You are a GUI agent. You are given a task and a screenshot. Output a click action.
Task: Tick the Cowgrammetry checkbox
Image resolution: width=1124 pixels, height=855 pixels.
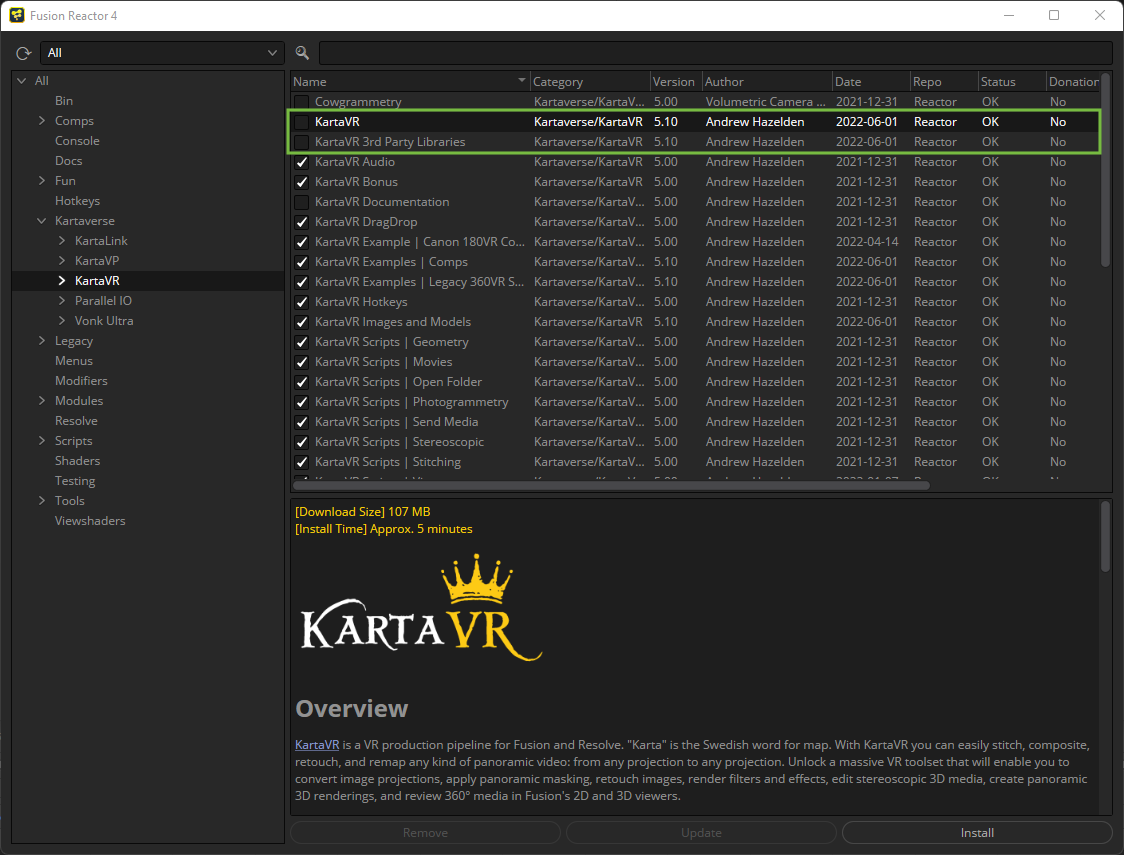302,102
